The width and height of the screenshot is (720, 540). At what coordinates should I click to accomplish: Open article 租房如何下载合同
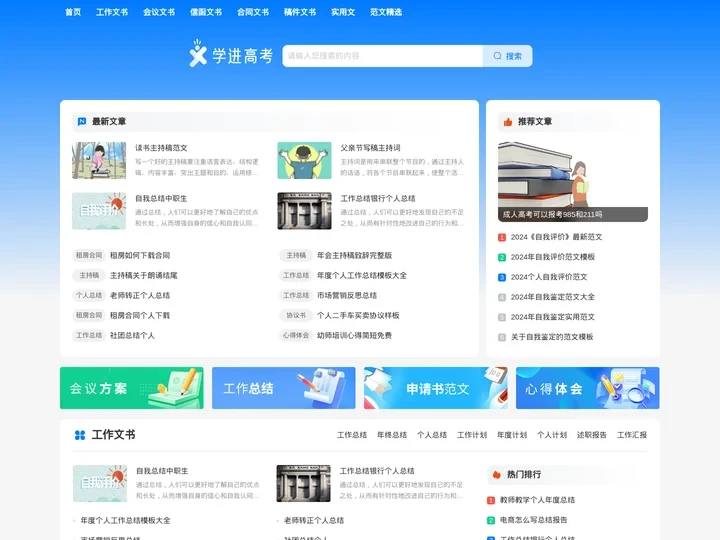point(140,255)
